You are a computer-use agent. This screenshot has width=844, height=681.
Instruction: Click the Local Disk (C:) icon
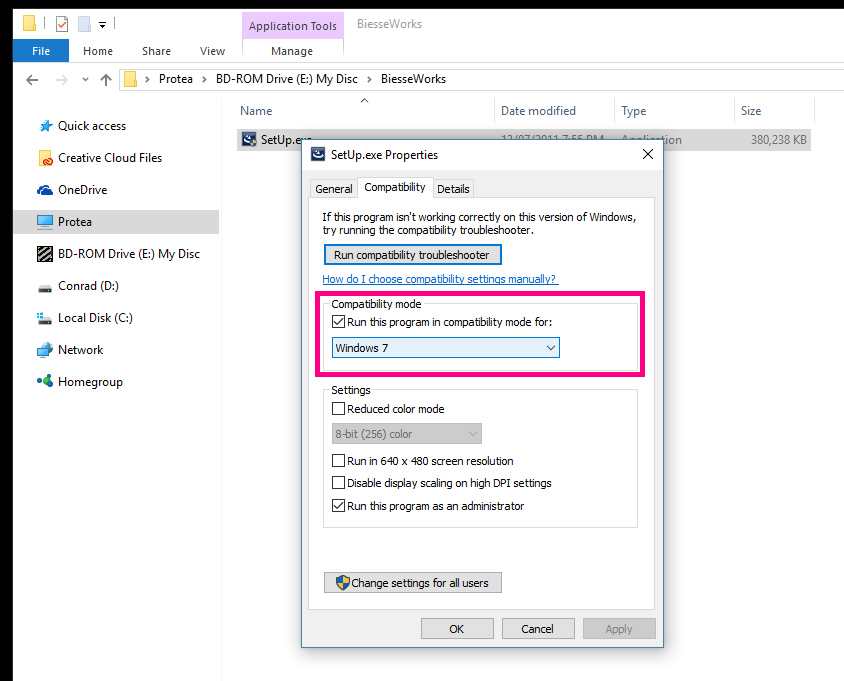point(44,318)
